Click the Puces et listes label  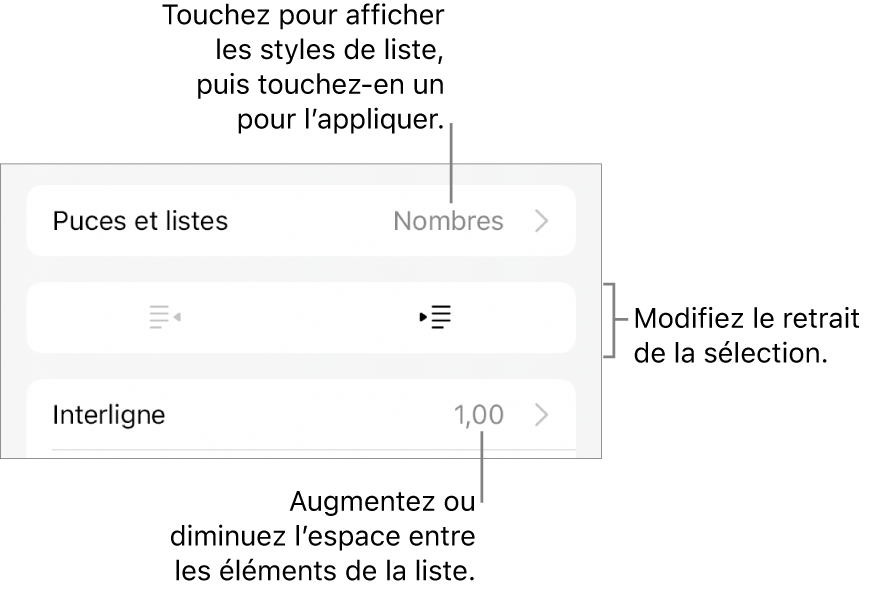tap(141, 221)
